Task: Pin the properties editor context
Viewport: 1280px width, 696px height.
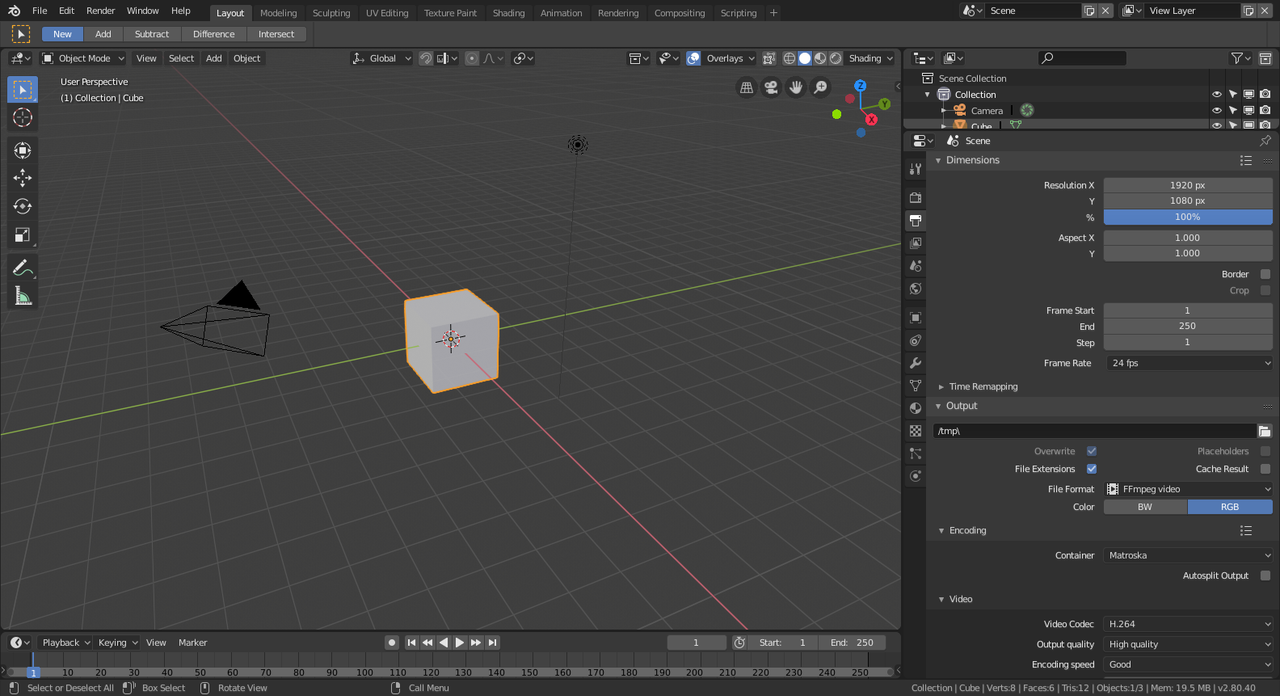Action: pyautogui.click(x=1265, y=141)
